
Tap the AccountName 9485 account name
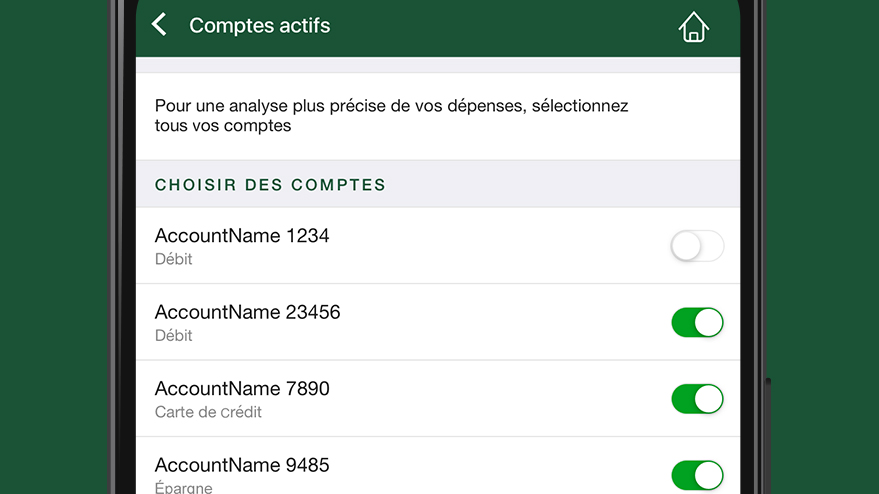pos(242,465)
